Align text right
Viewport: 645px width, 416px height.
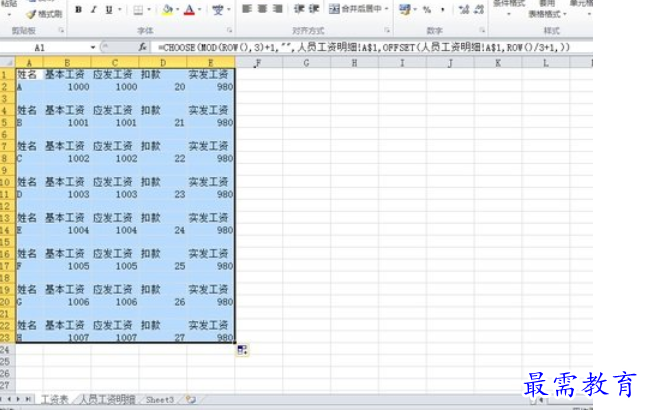[278, 9]
